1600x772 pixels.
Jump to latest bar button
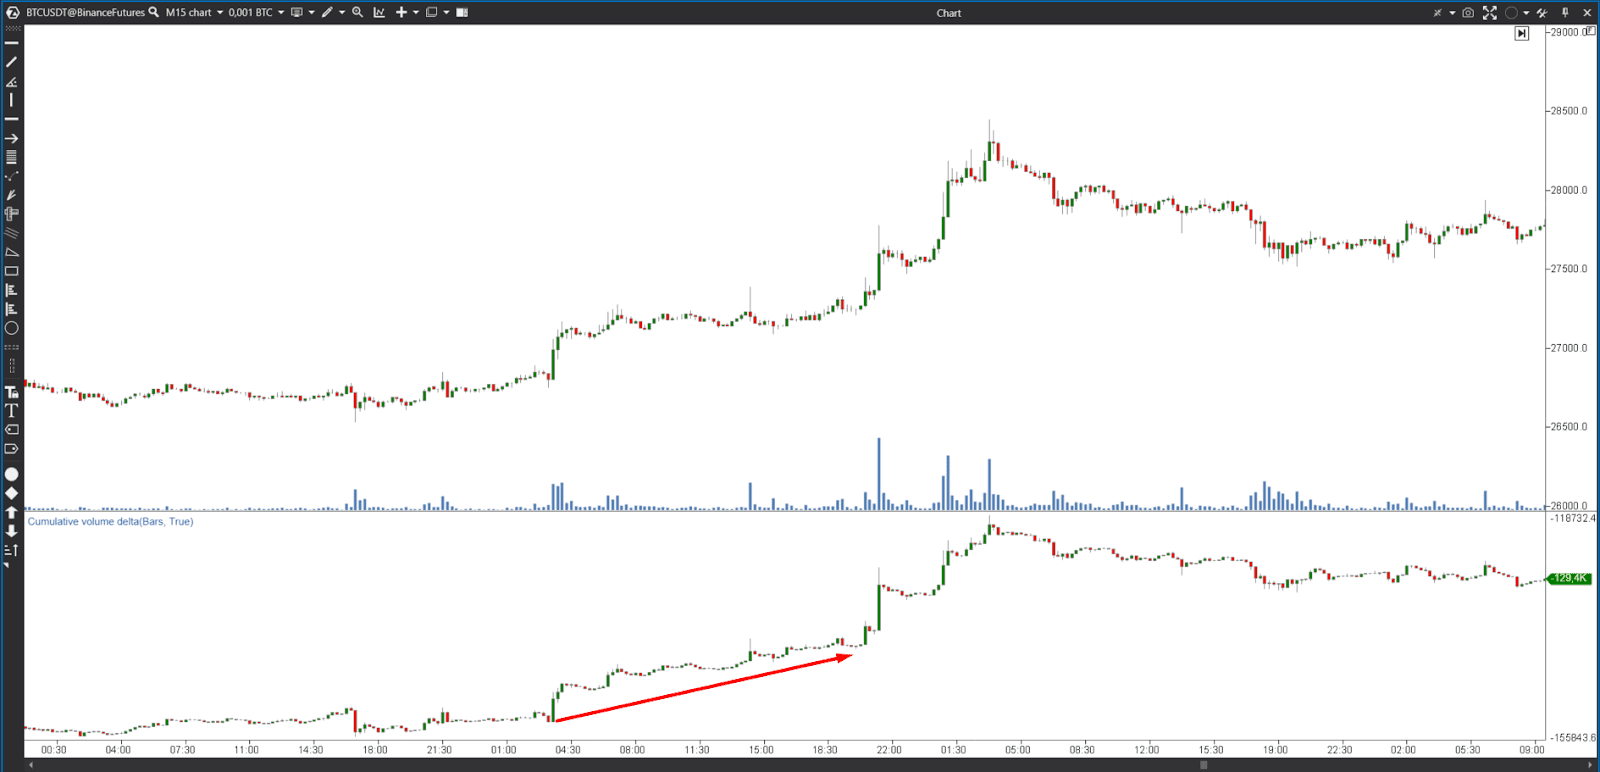[x=1522, y=33]
